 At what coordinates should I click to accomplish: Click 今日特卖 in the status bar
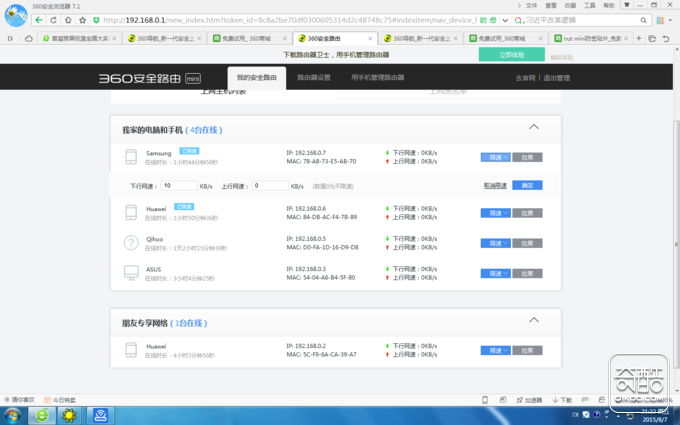click(x=60, y=400)
